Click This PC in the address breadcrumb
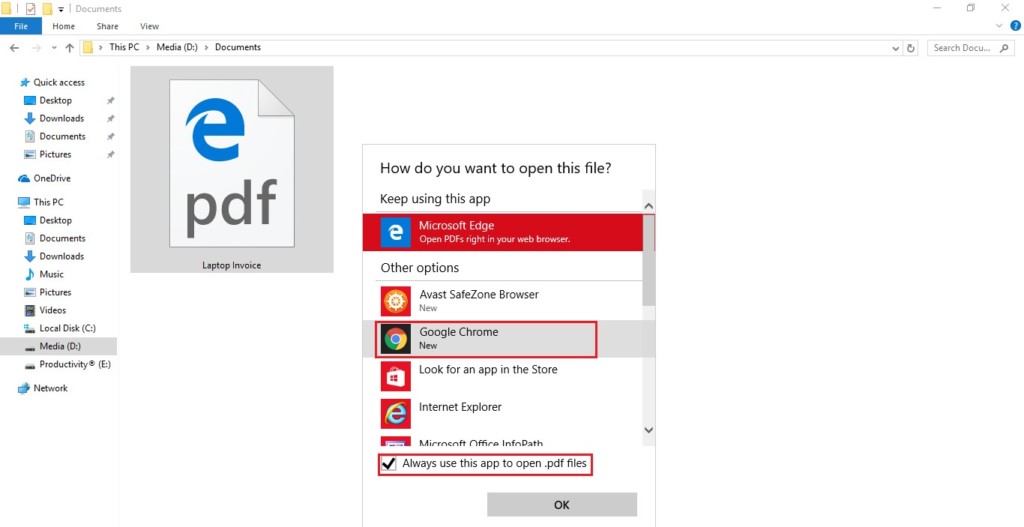Screen dimensions: 1024x527 pyautogui.click(x=124, y=47)
